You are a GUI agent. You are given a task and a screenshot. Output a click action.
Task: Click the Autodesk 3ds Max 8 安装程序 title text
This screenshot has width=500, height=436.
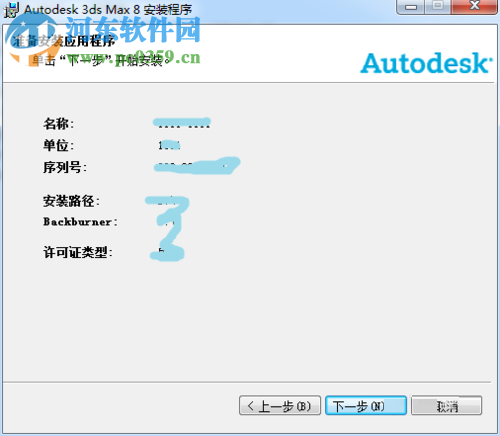[x=108, y=9]
